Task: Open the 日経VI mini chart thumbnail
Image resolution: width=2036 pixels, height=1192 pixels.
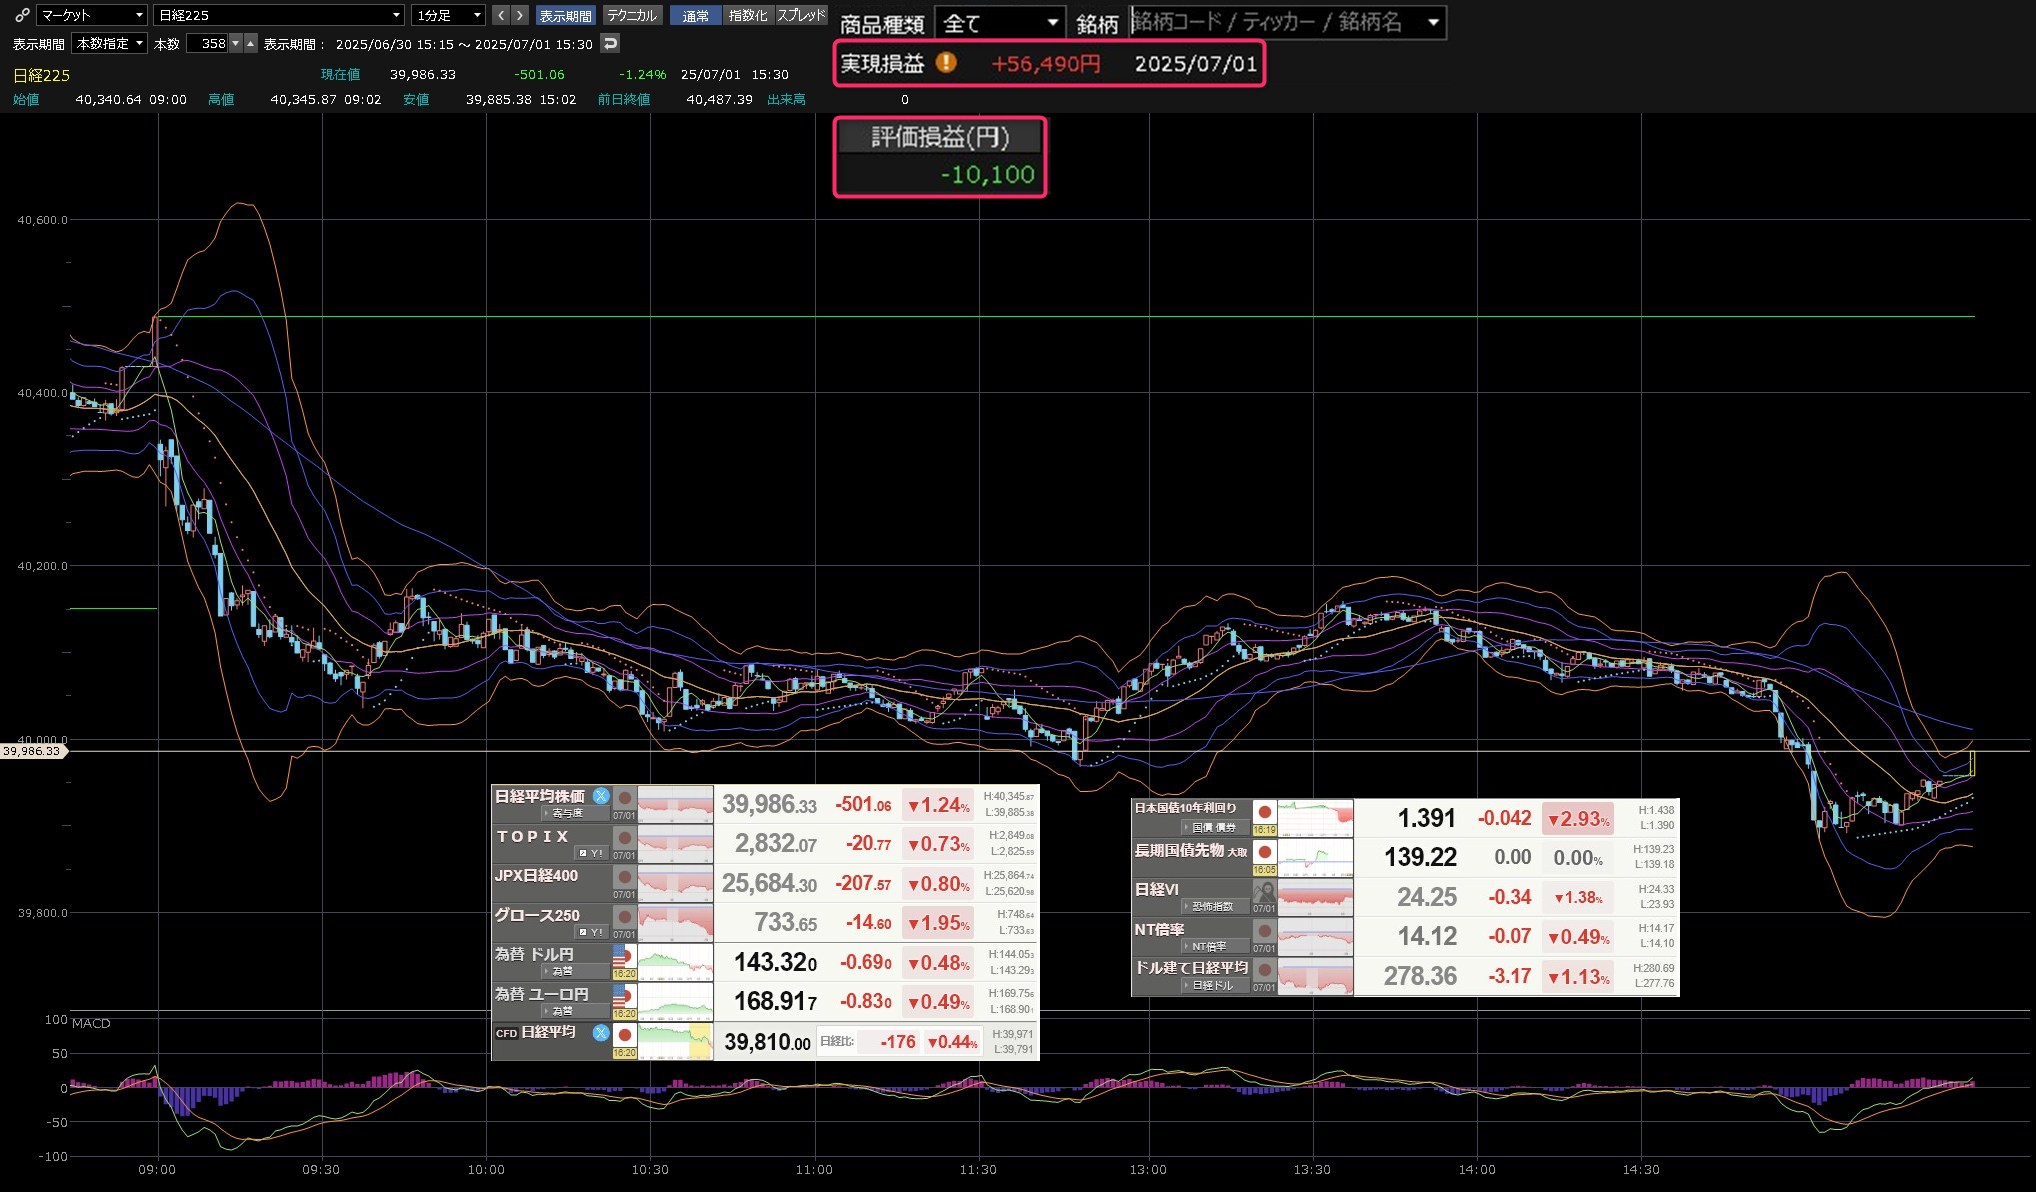Action: click(x=1316, y=897)
